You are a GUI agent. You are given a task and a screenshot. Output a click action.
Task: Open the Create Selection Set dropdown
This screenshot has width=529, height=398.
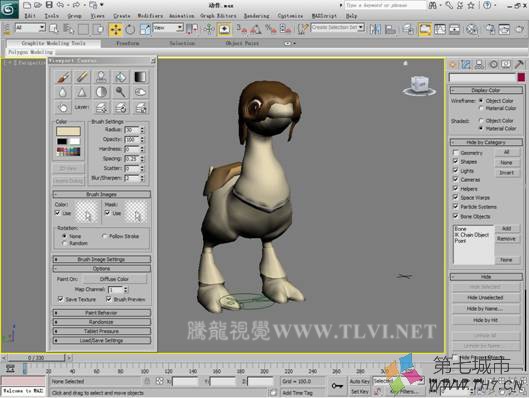pos(337,27)
